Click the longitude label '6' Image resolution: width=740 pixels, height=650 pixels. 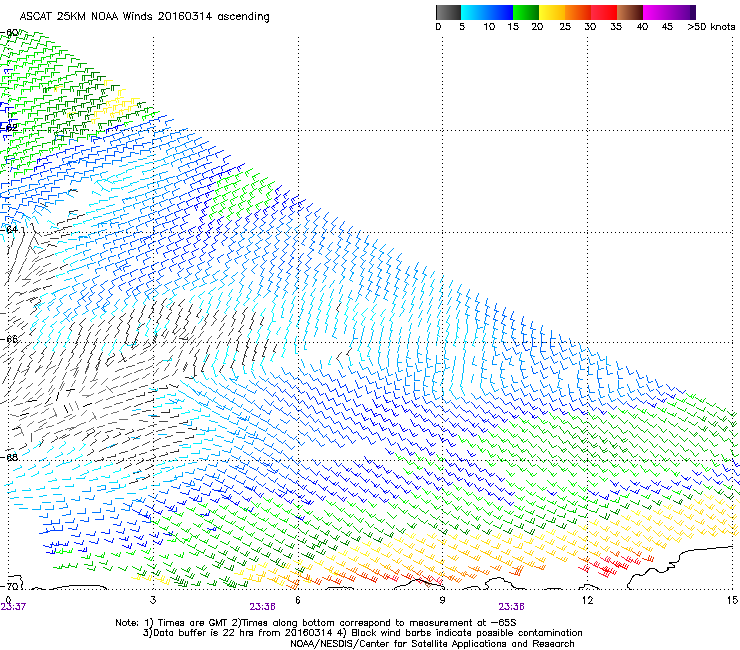(298, 600)
